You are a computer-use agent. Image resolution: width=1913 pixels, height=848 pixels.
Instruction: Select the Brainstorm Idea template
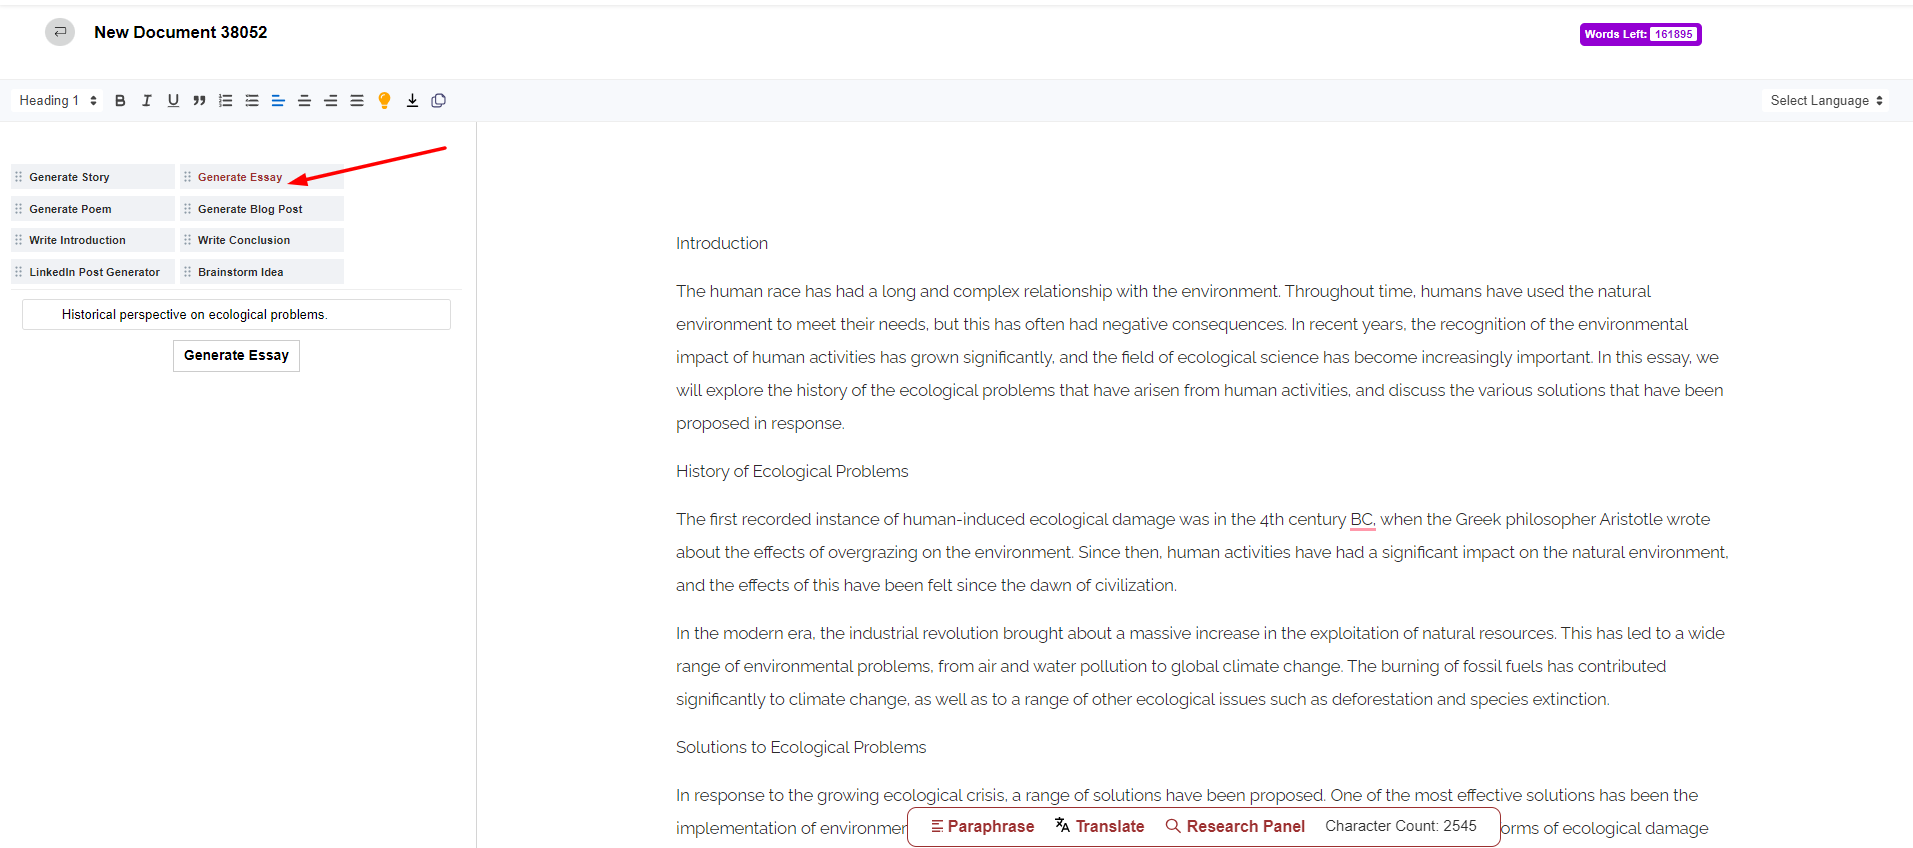(262, 272)
